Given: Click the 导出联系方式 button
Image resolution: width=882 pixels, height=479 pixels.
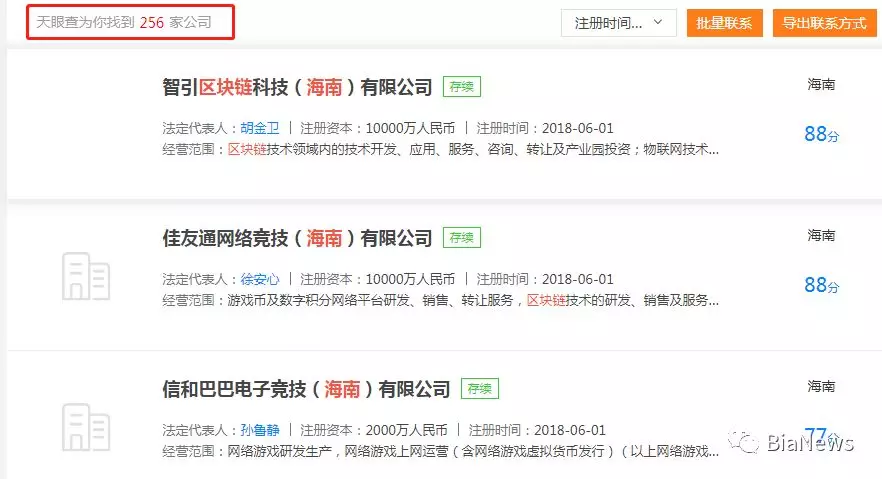Looking at the screenshot, I should tap(824, 23).
